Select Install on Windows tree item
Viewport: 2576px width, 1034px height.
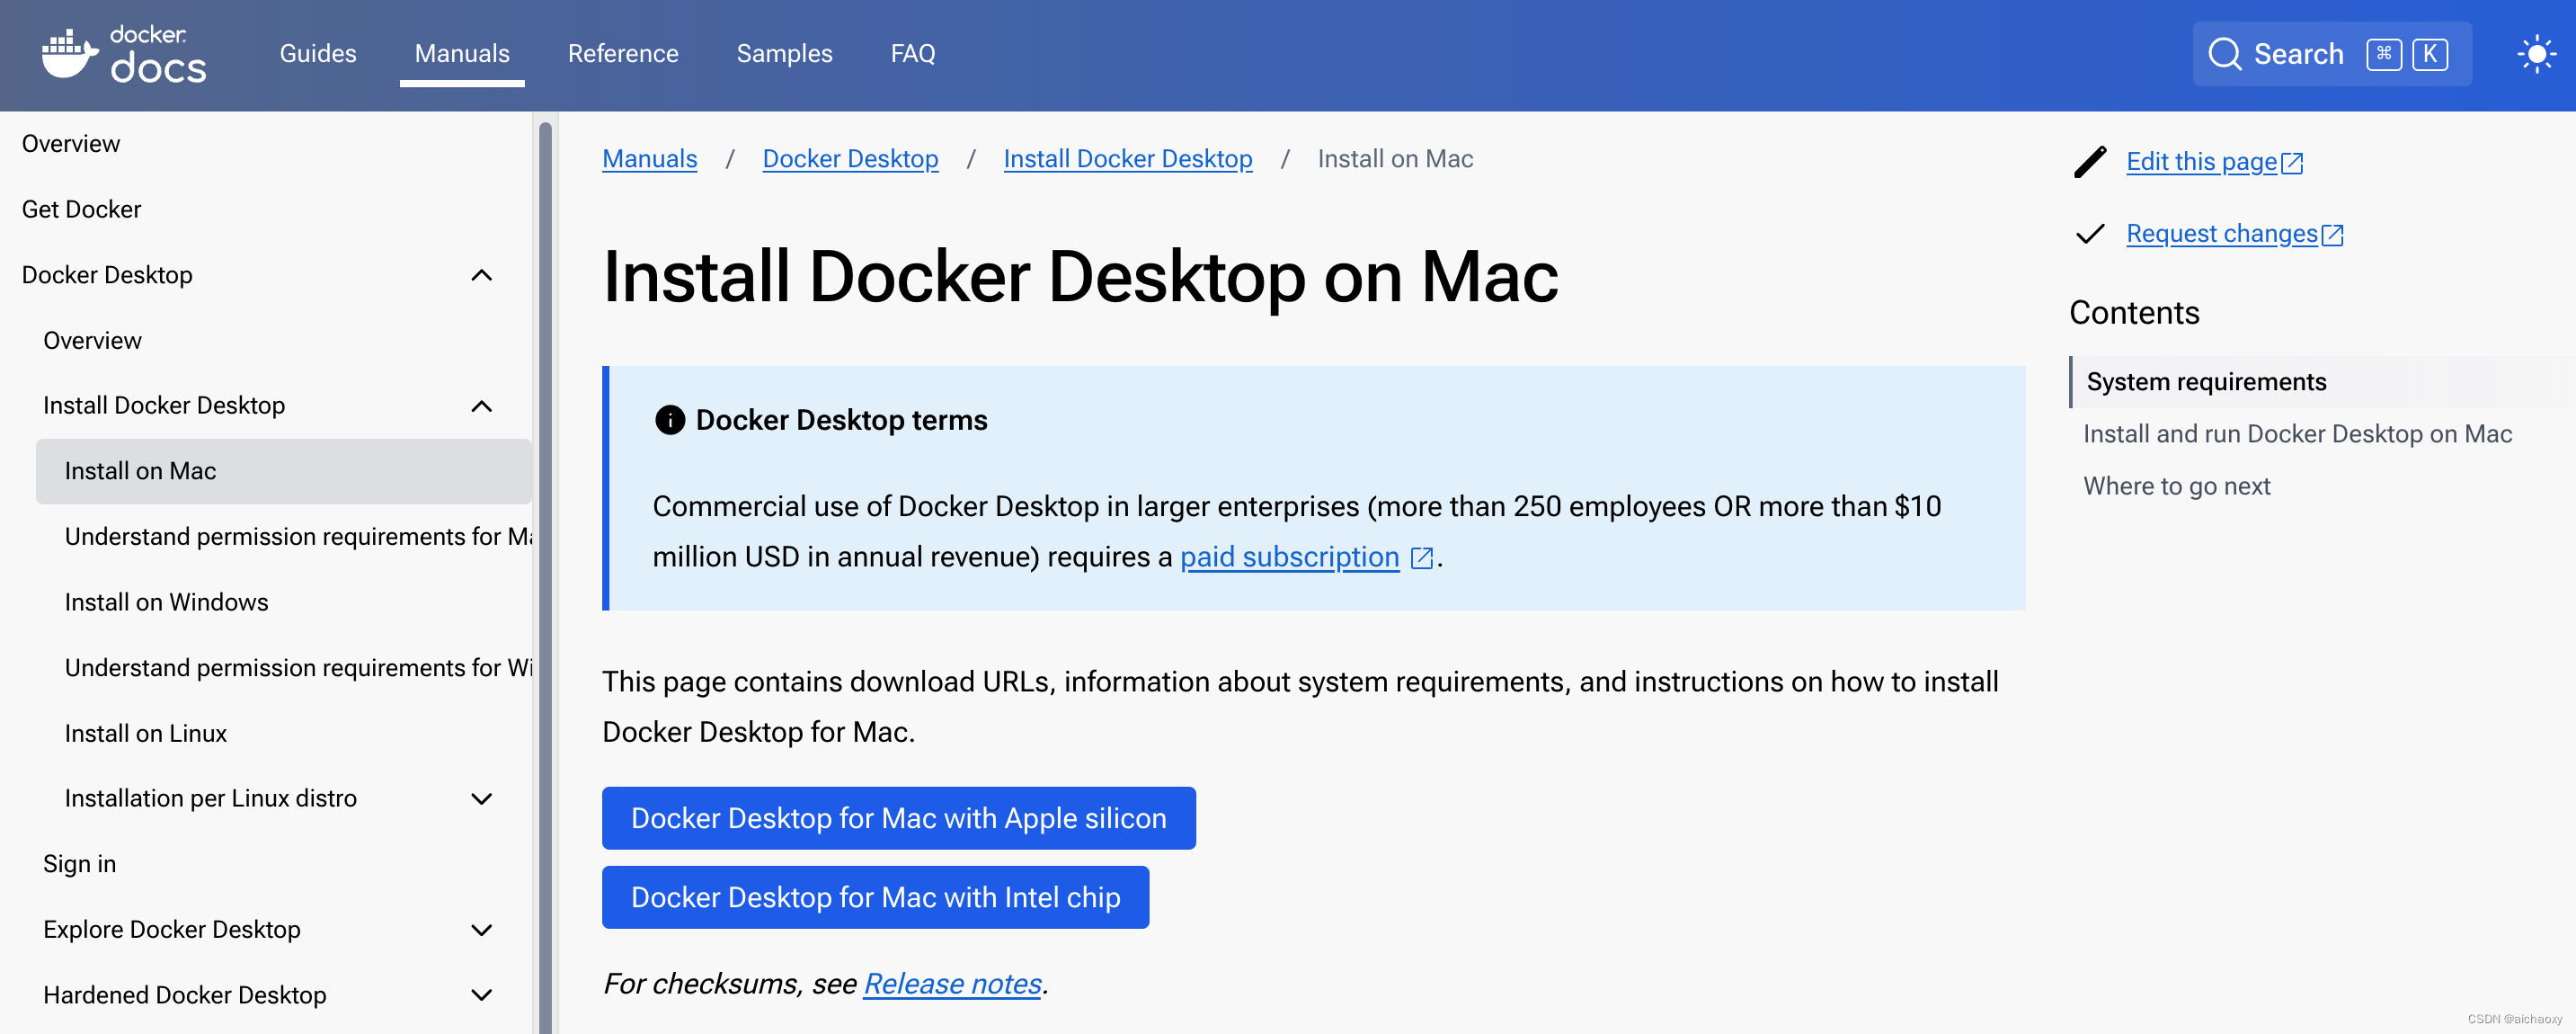(x=166, y=600)
